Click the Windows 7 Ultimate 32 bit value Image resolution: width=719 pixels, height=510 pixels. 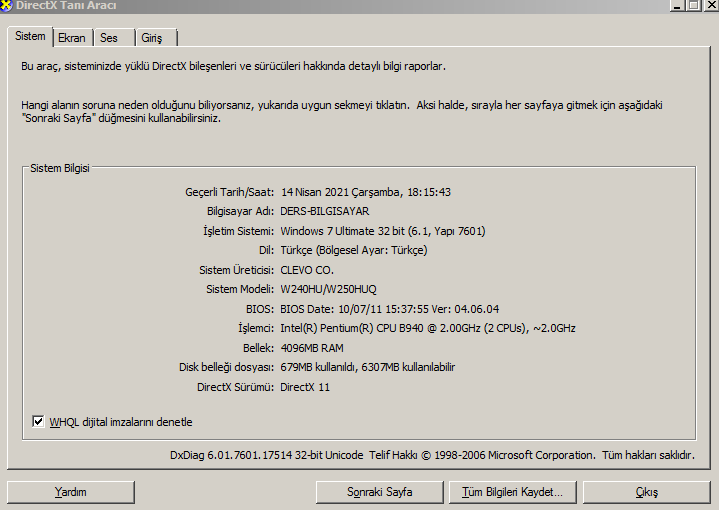[383, 231]
